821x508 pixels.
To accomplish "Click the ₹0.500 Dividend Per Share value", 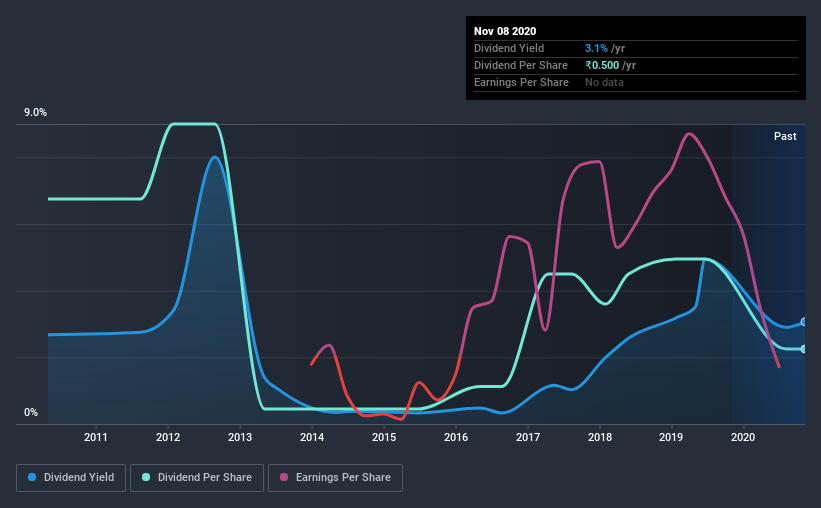I will pos(602,65).
